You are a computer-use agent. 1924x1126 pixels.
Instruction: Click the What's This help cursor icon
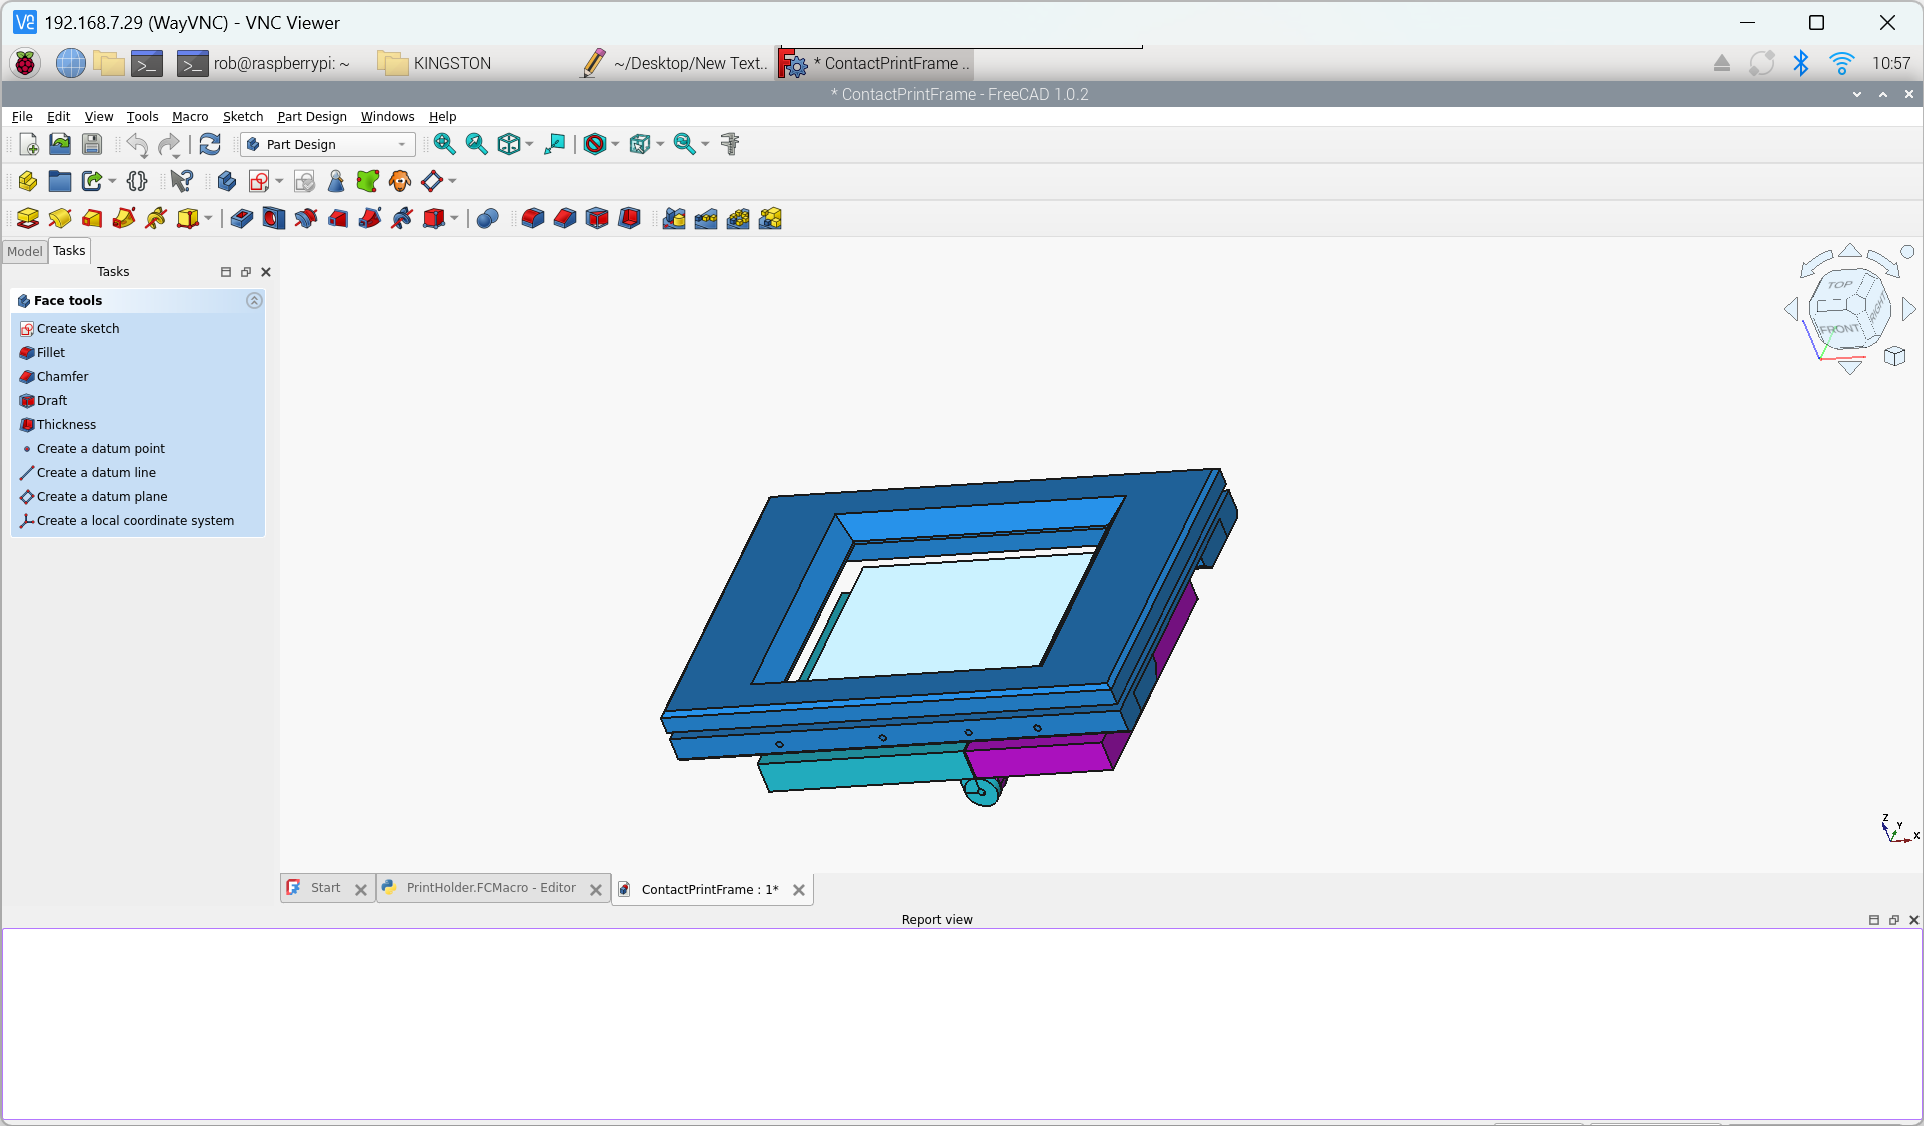(182, 181)
